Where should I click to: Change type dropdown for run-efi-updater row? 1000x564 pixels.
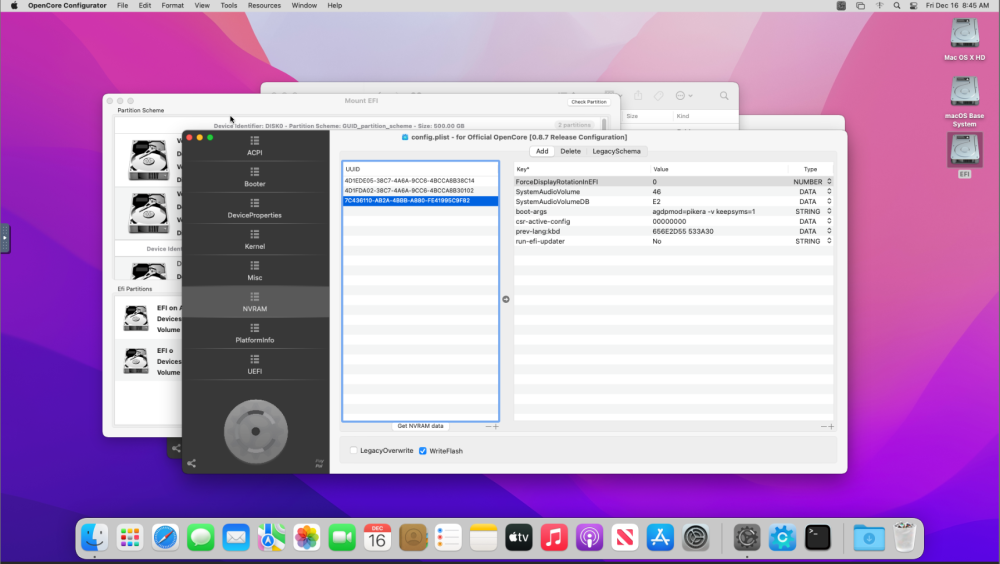(829, 241)
